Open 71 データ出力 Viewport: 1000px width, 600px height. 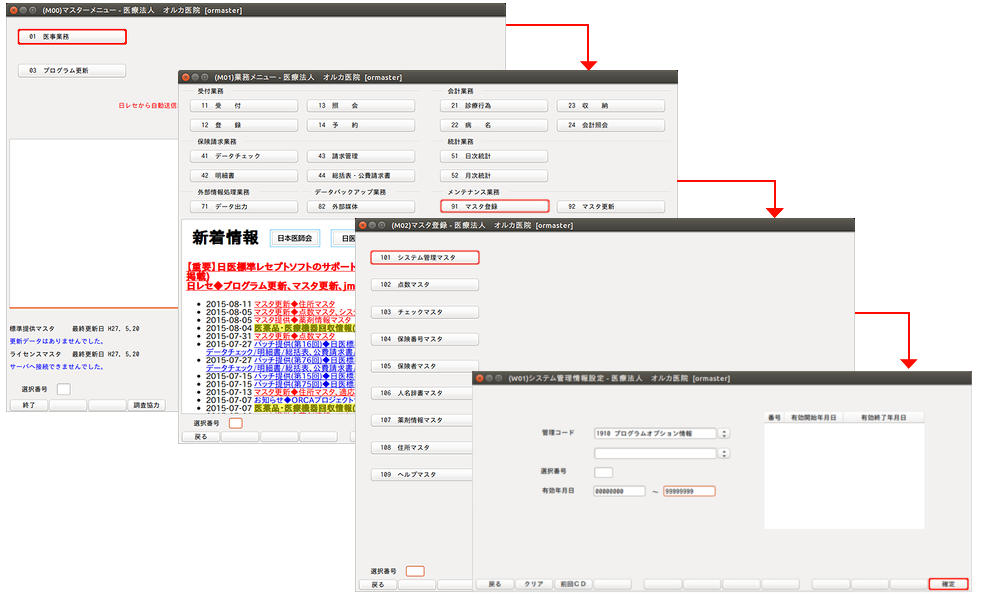[x=244, y=207]
